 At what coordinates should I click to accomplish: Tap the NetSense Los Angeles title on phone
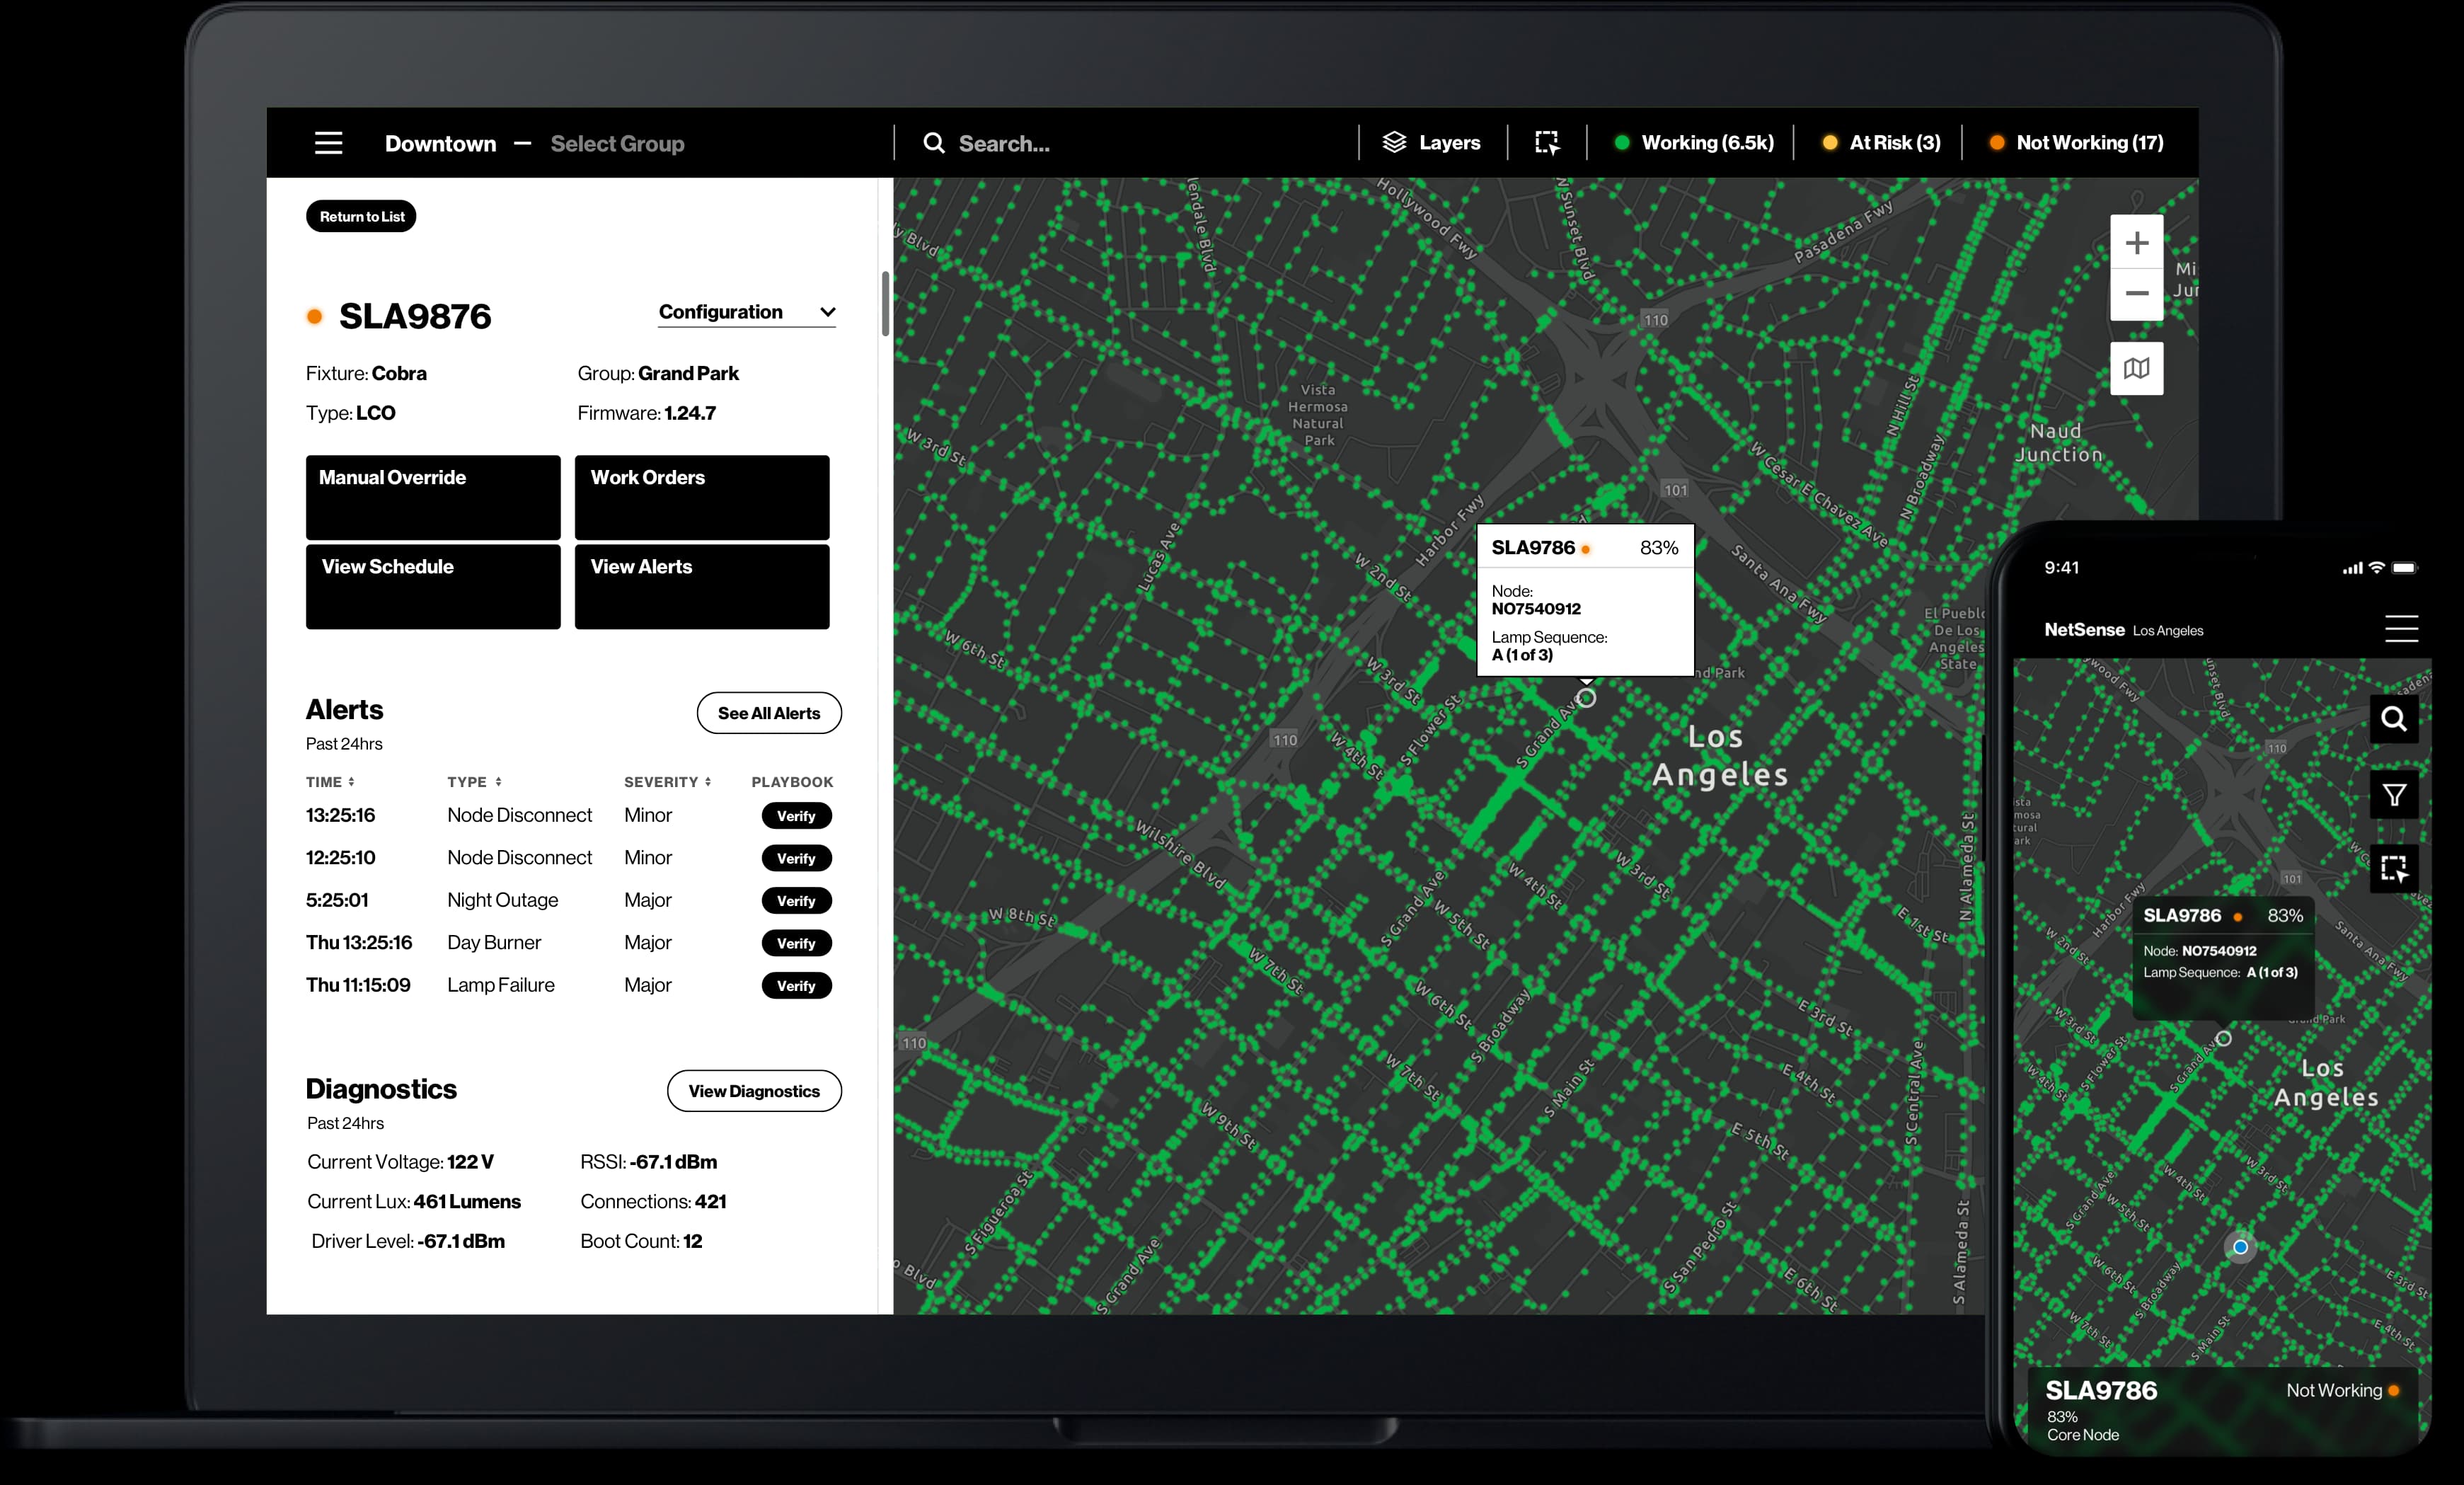2123,630
